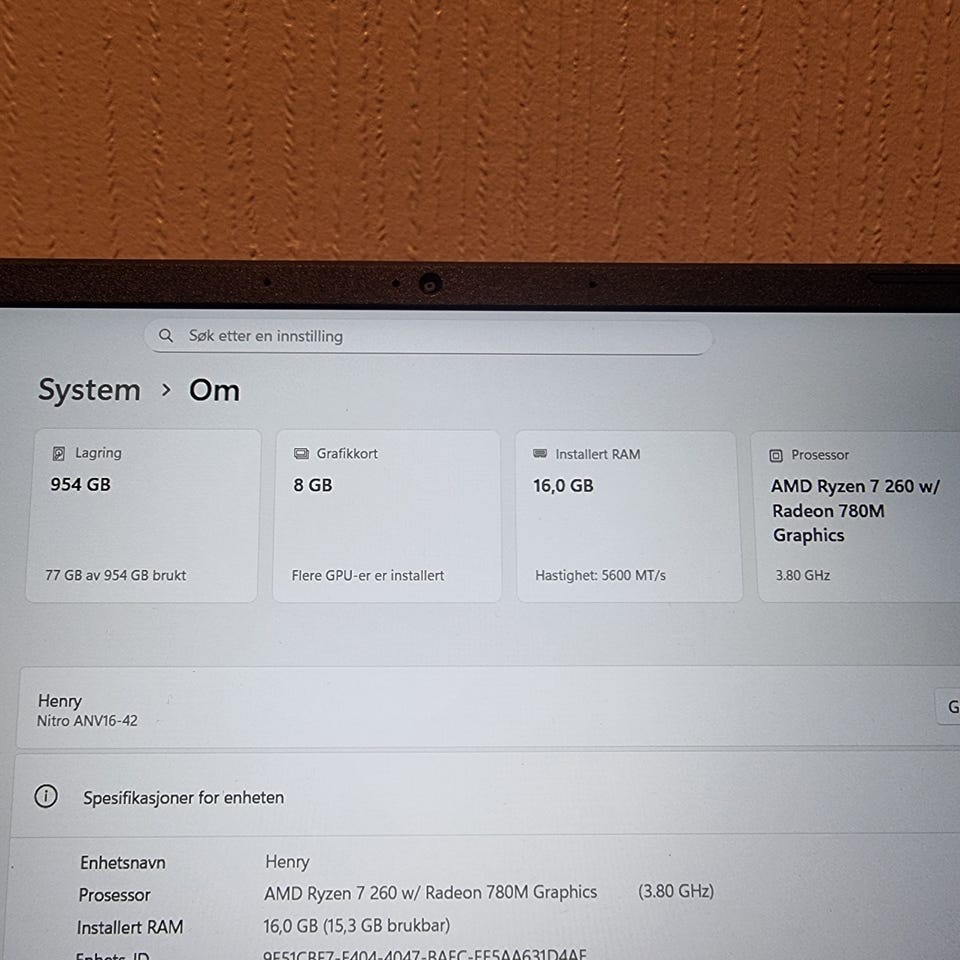Click 'Henry' value next to Enhetsnavn
Screen dimensions: 960x960
tap(287, 862)
